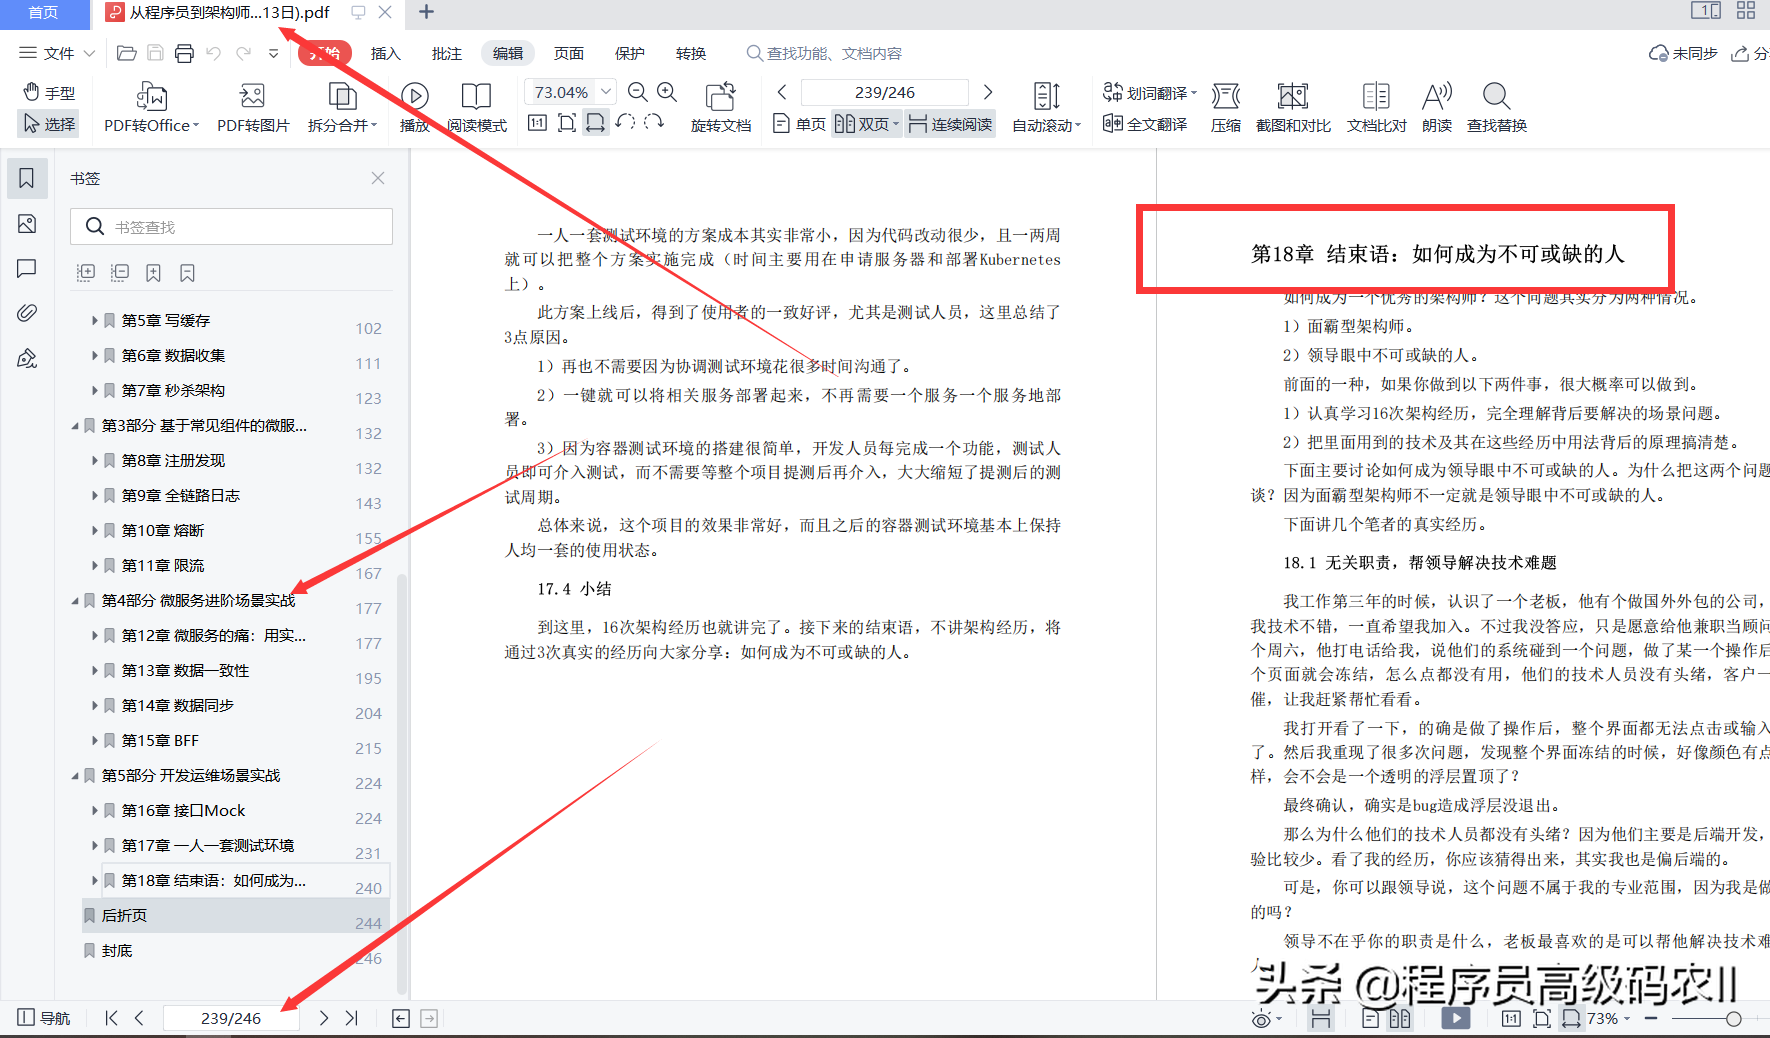Toggle the bookmark panel in left sidebar
Viewport: 1770px width, 1038px height.
click(27, 178)
